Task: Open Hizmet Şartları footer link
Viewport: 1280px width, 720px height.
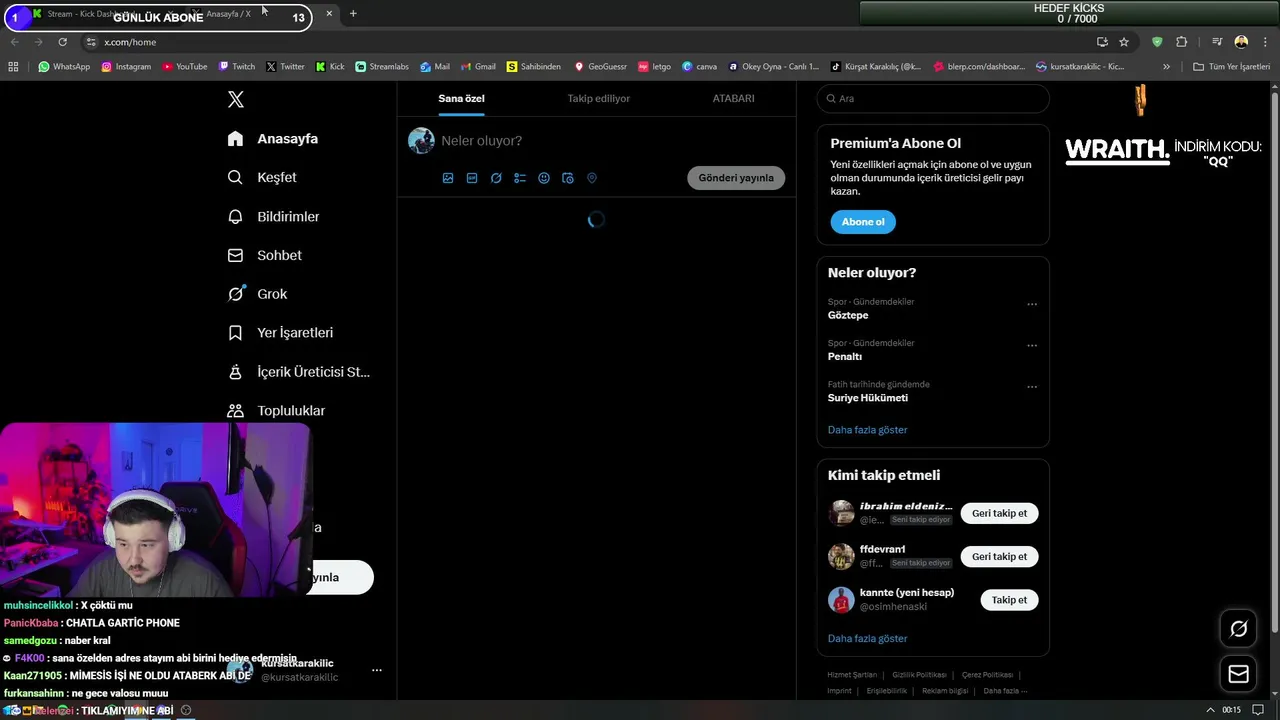Action: 852,675
